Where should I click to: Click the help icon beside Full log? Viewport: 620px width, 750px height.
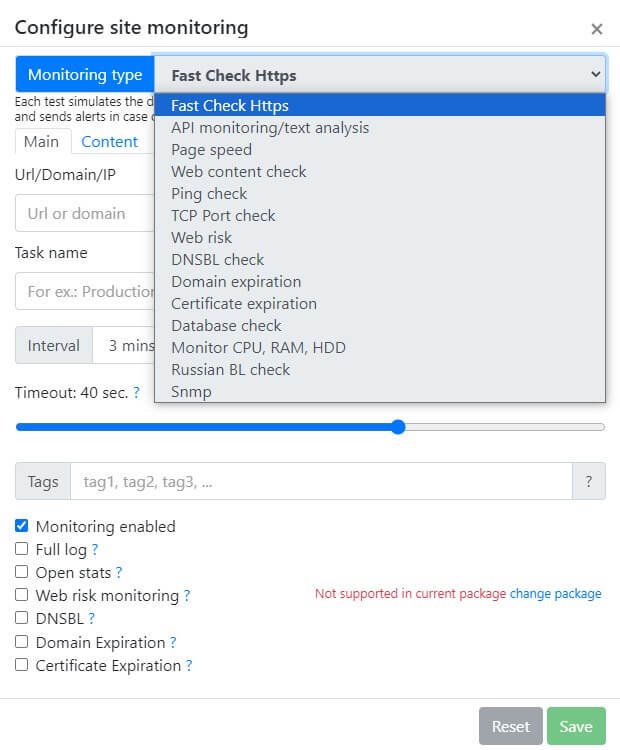pos(95,550)
